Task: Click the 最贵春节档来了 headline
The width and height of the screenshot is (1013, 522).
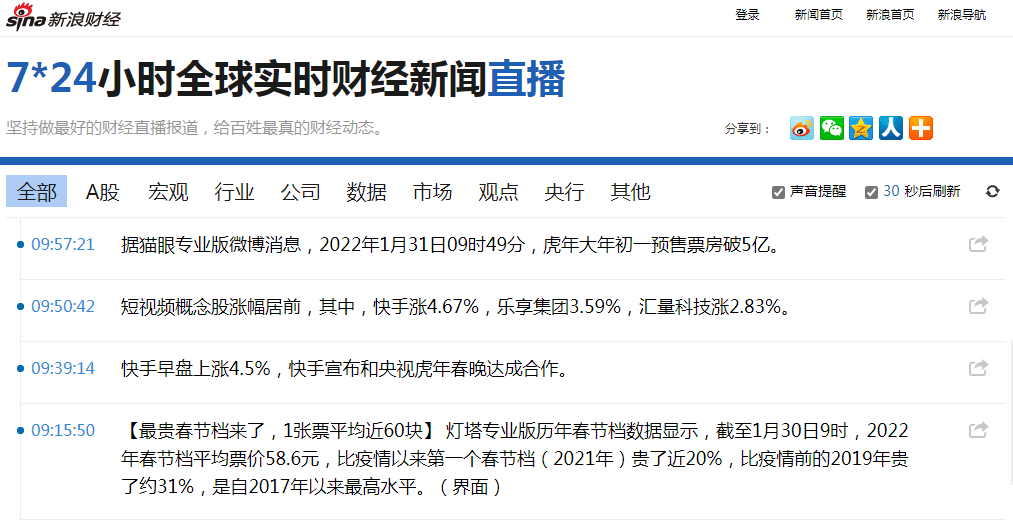Action: coord(280,430)
